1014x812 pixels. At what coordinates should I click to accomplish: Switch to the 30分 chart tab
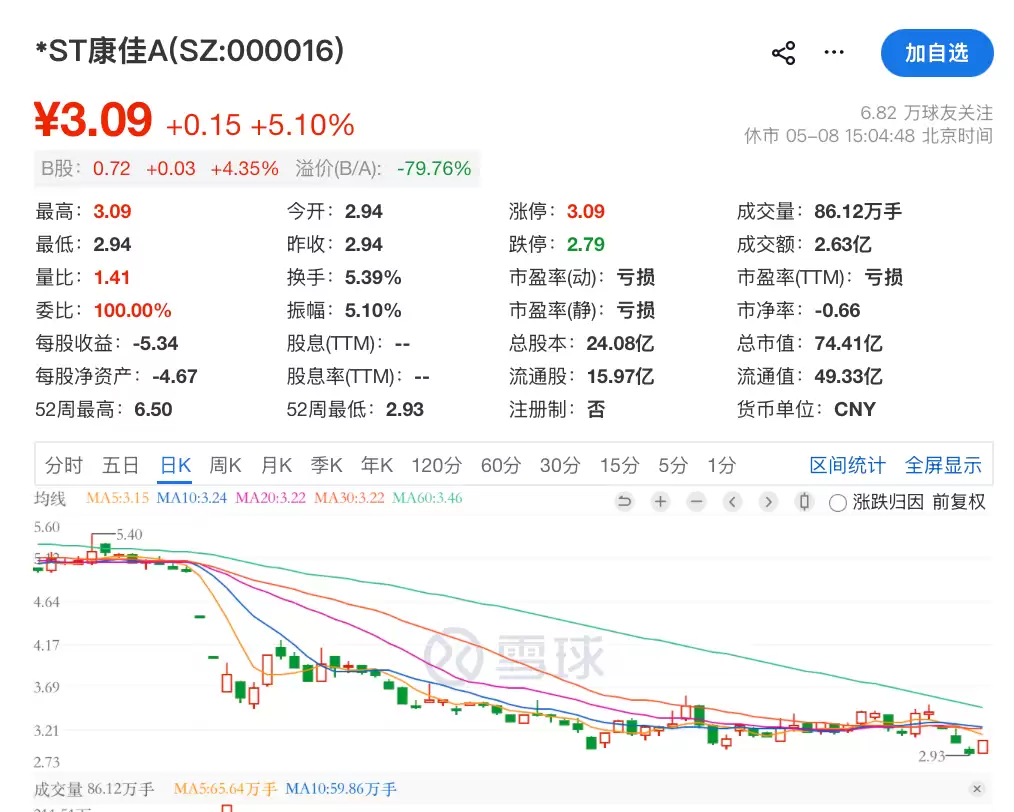(x=560, y=465)
